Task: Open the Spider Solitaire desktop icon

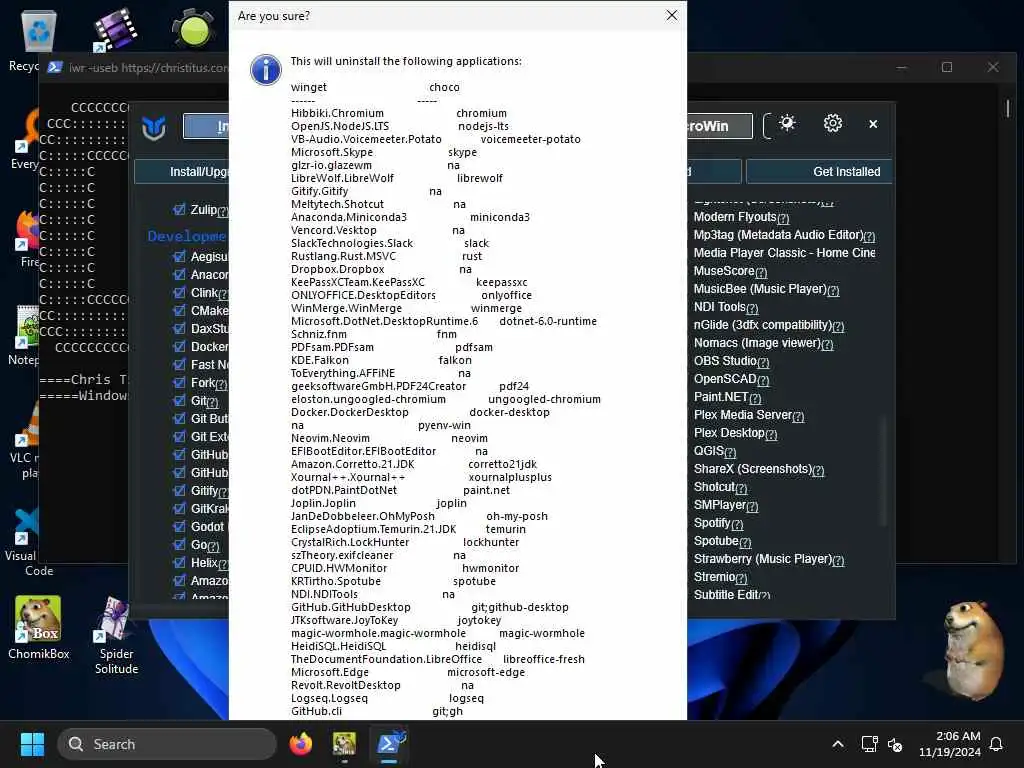Action: tap(116, 633)
